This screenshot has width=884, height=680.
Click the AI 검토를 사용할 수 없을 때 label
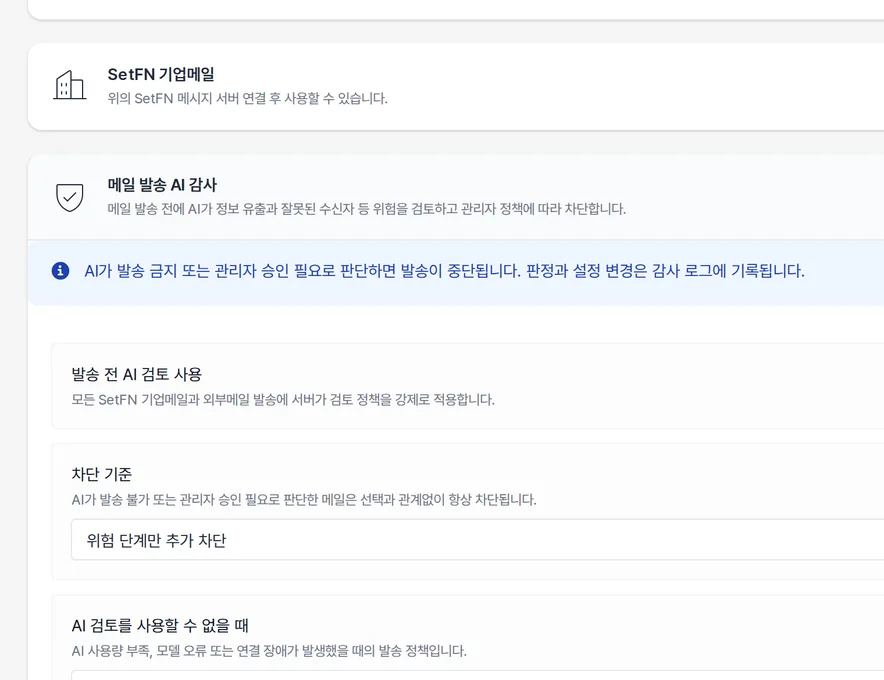[160, 625]
